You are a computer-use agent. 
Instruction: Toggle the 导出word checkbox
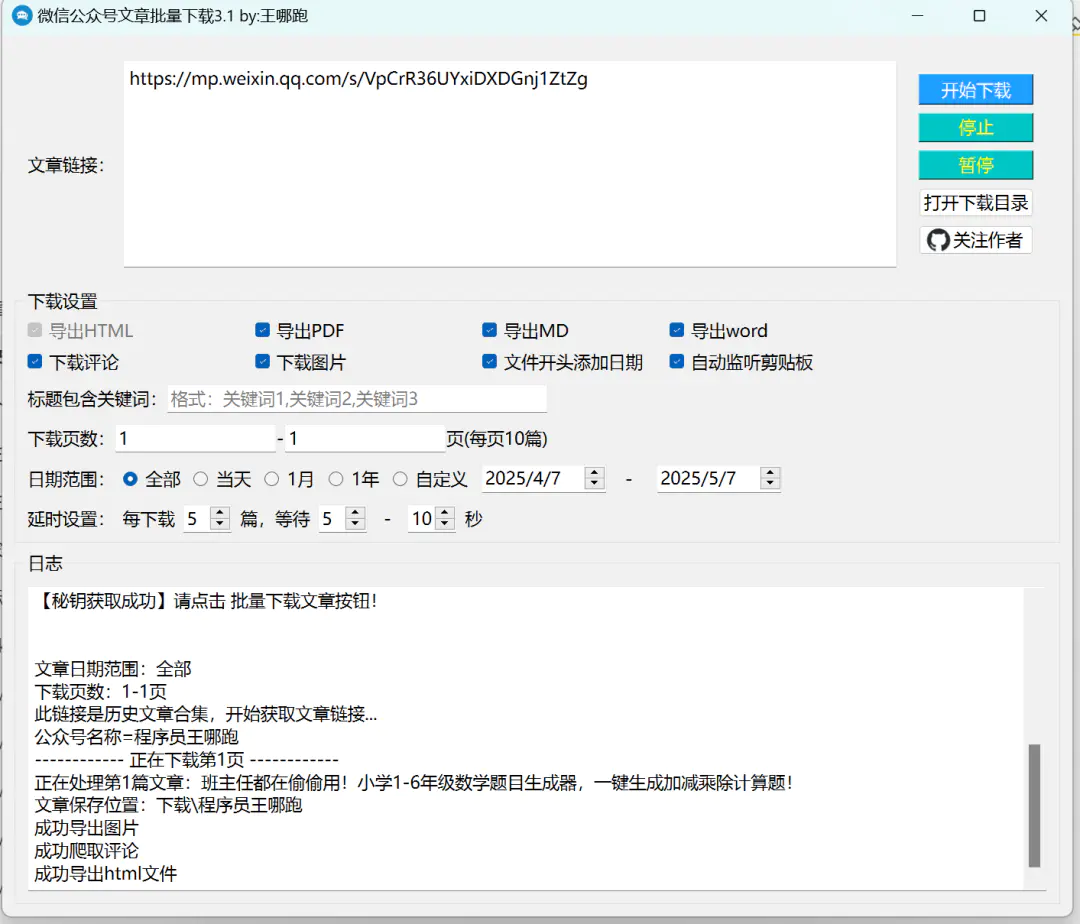tap(677, 330)
